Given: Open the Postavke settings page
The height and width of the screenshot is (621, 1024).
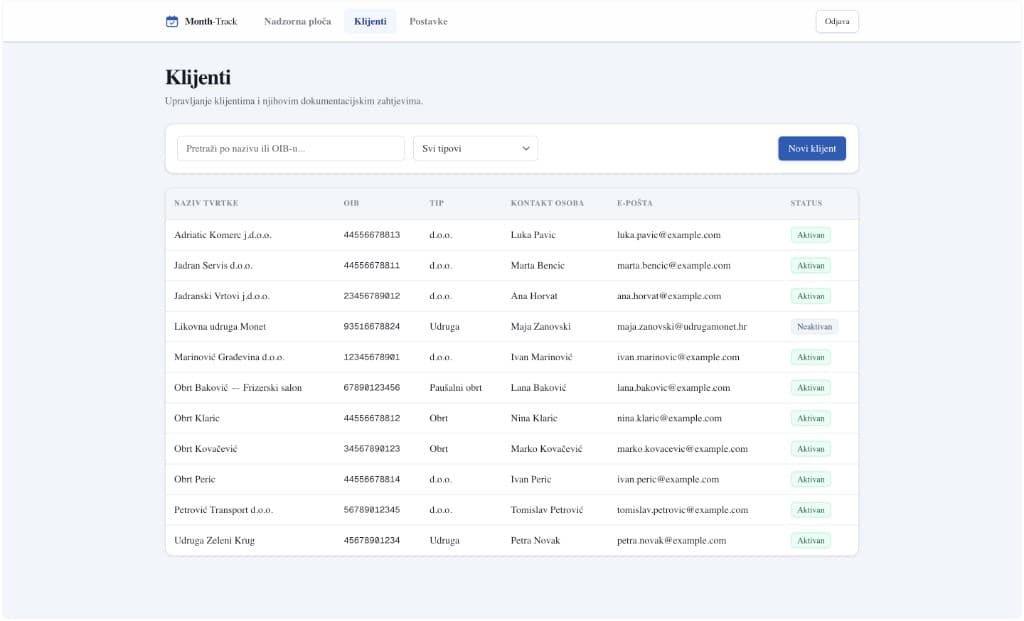Looking at the screenshot, I should coord(428,20).
